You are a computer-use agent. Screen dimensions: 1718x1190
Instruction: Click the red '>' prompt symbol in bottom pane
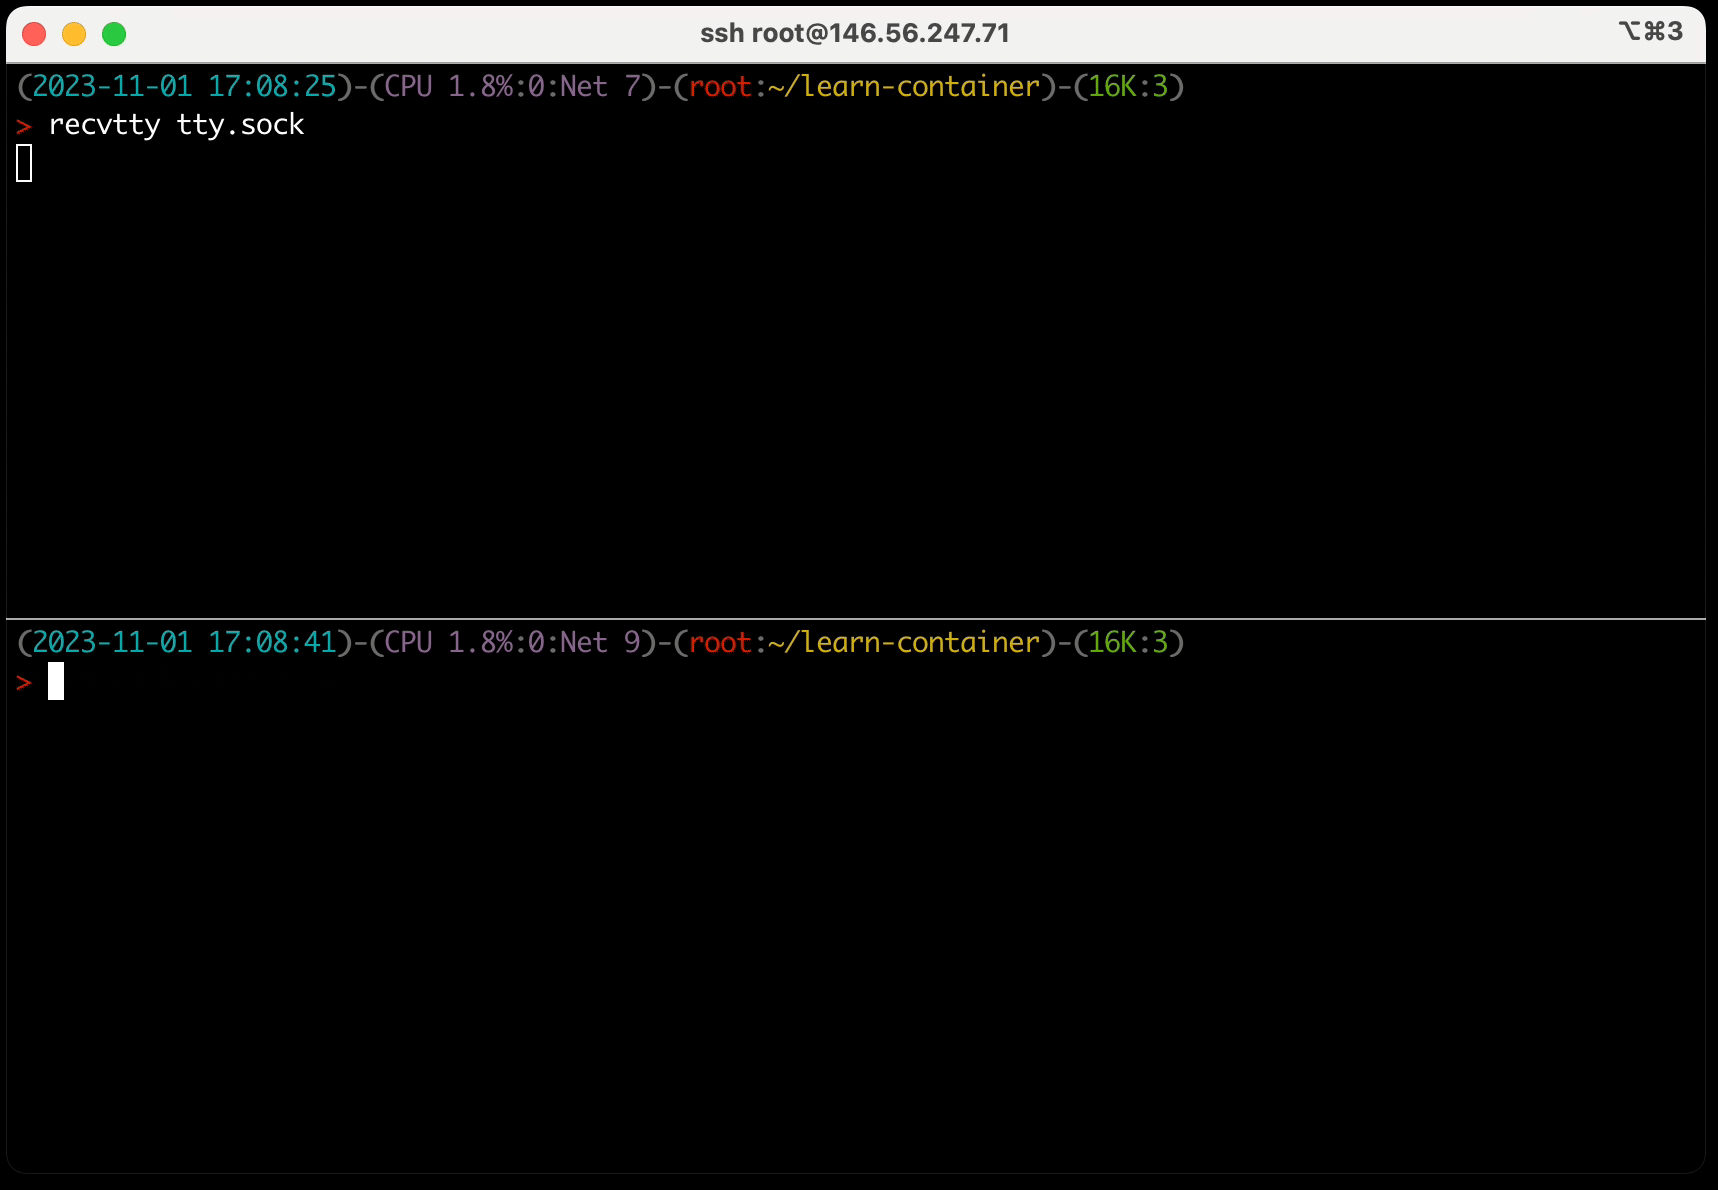coord(24,682)
